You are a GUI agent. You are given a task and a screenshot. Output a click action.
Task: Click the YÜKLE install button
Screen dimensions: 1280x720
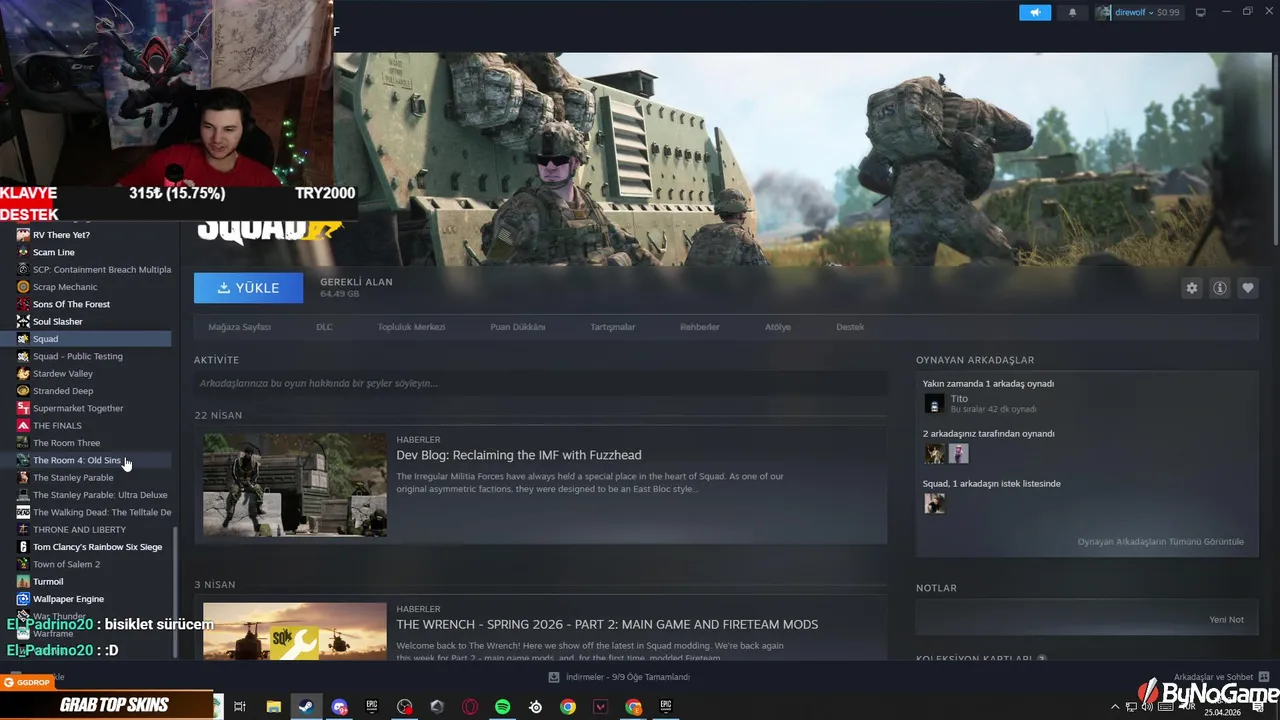point(248,288)
